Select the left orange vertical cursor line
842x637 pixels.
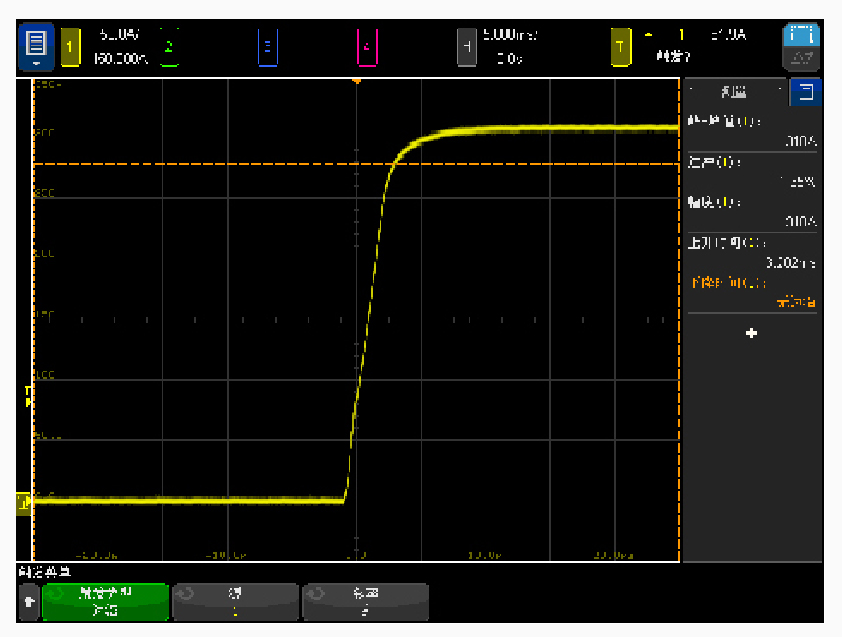click(x=34, y=320)
